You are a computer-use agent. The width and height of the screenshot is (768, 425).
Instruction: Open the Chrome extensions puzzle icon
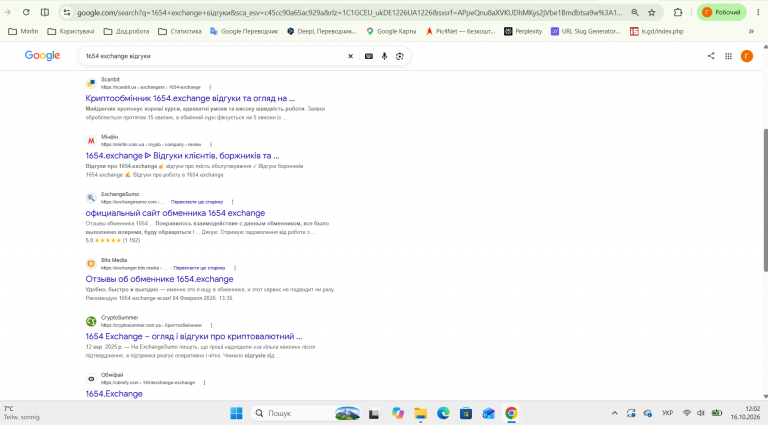pos(678,13)
